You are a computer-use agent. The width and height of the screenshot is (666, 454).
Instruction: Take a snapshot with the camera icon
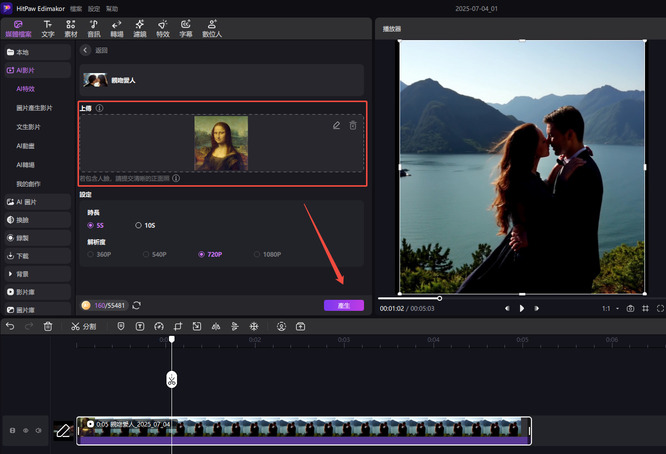tap(630, 309)
